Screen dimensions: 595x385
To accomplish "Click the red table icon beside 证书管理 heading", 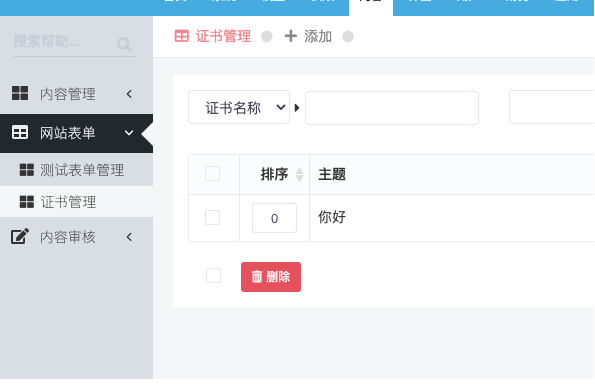I will tap(181, 36).
